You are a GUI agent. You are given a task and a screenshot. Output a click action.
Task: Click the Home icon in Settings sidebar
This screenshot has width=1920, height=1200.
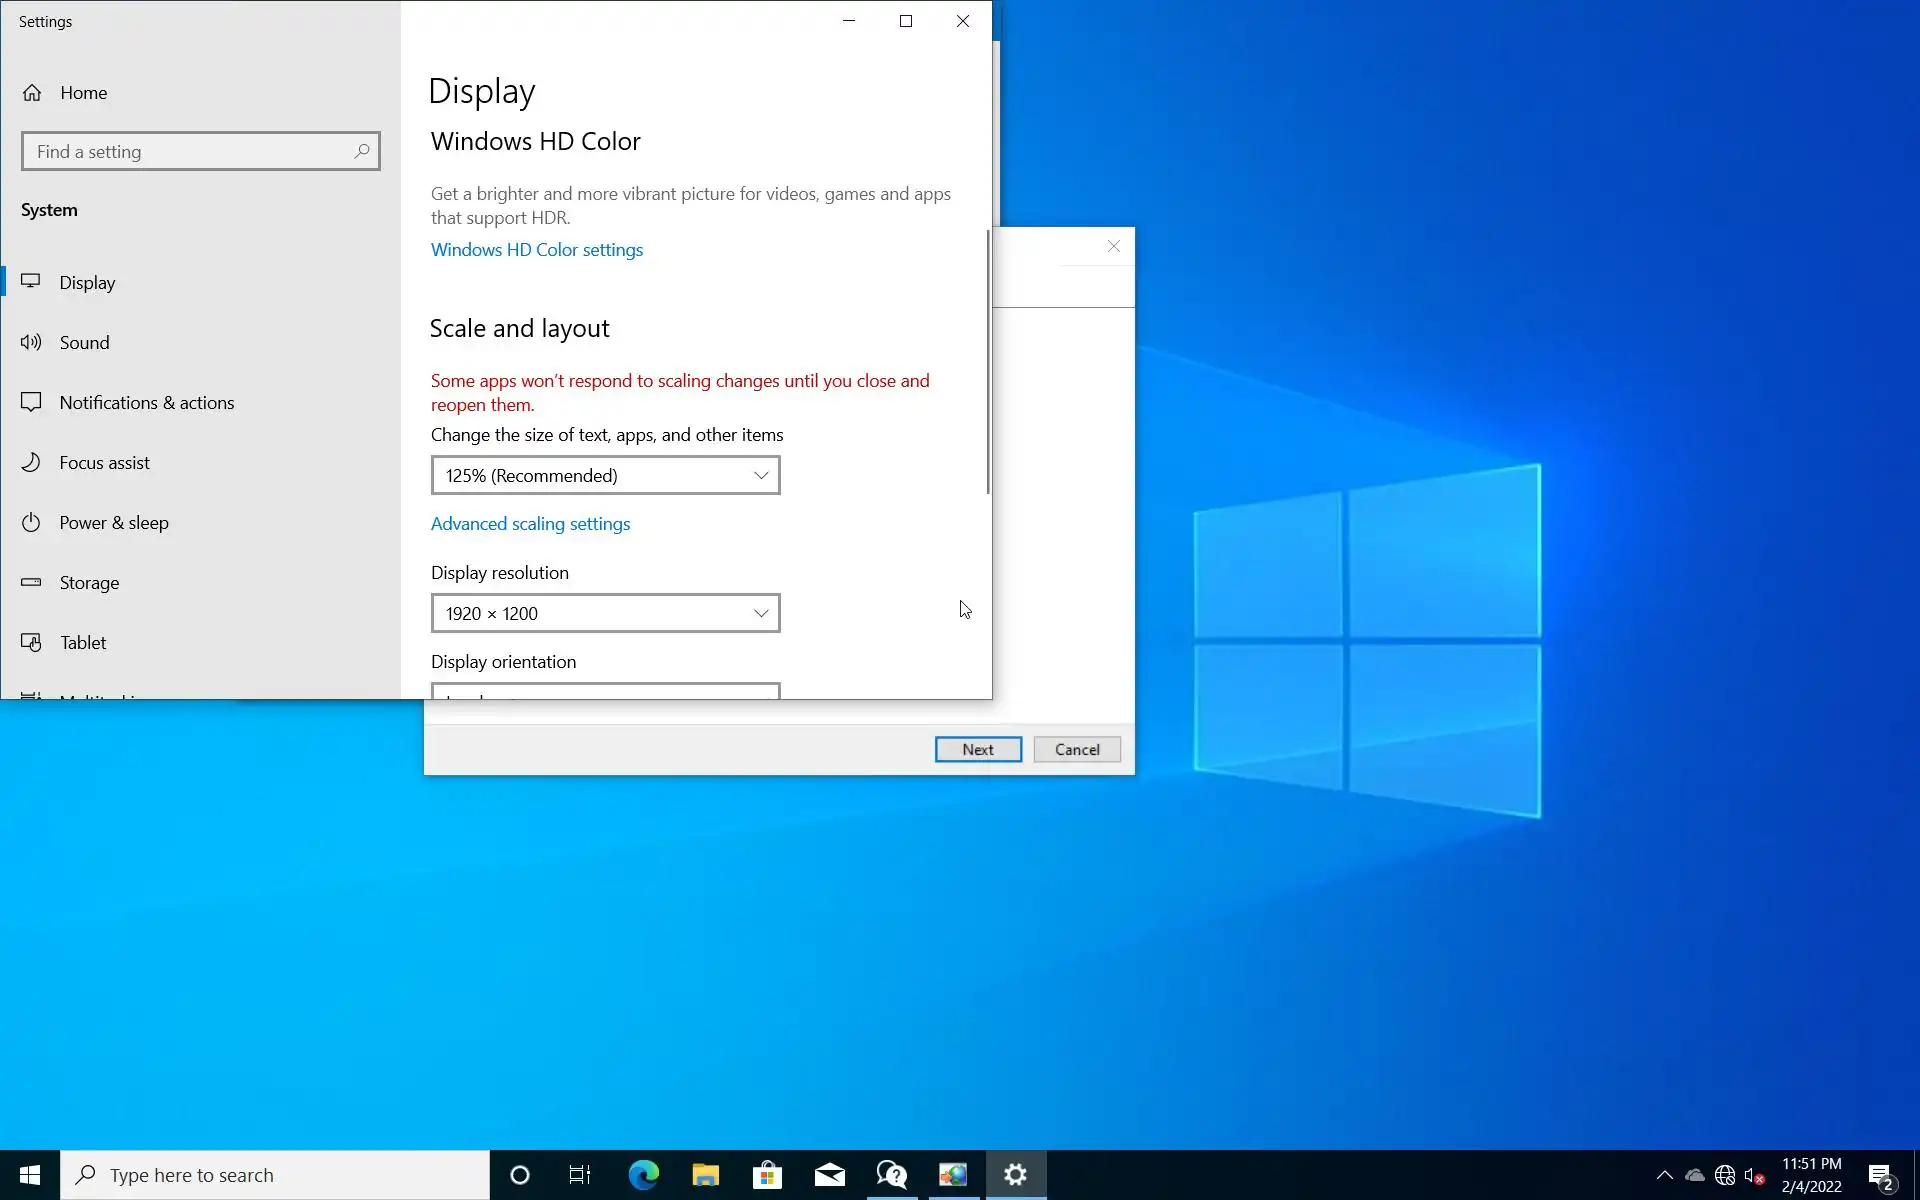pyautogui.click(x=32, y=93)
